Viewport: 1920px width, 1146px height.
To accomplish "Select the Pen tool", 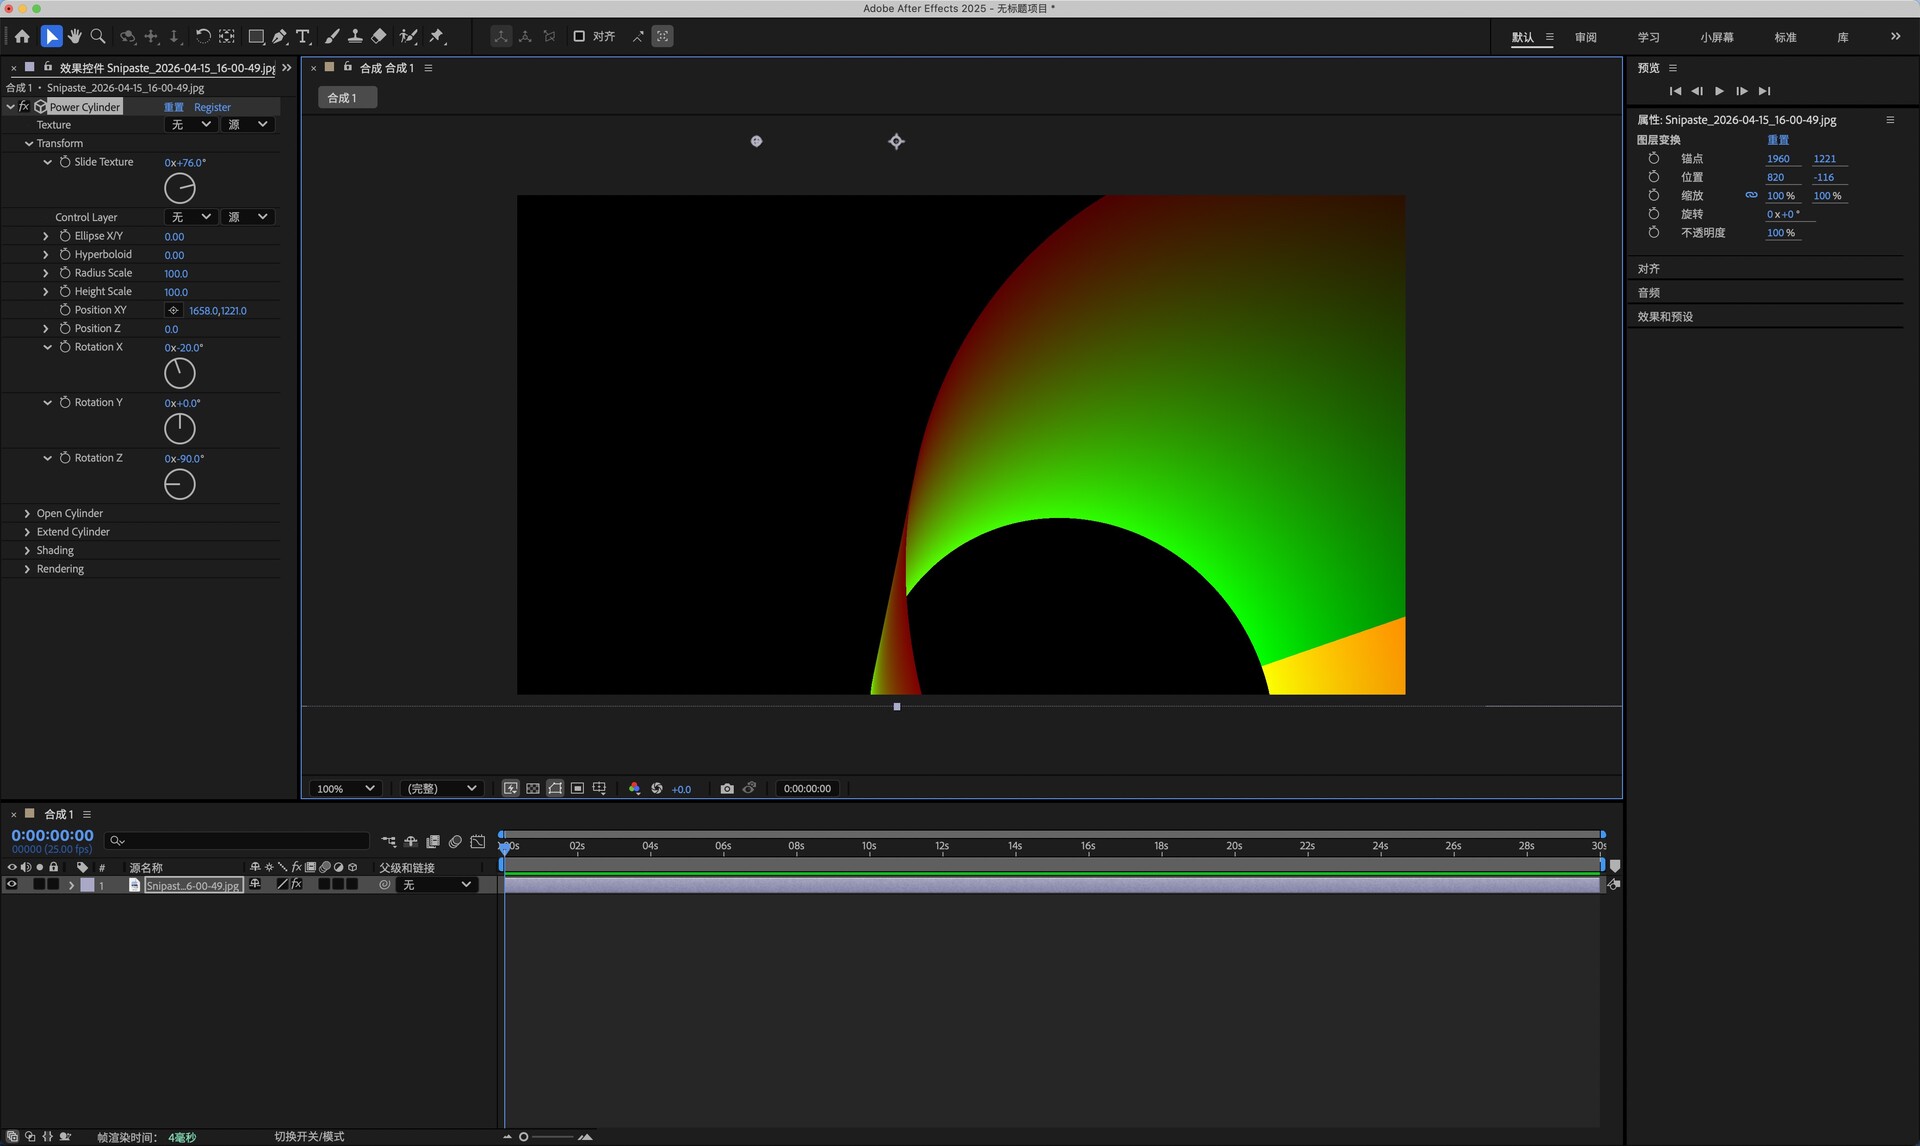I will click(280, 36).
